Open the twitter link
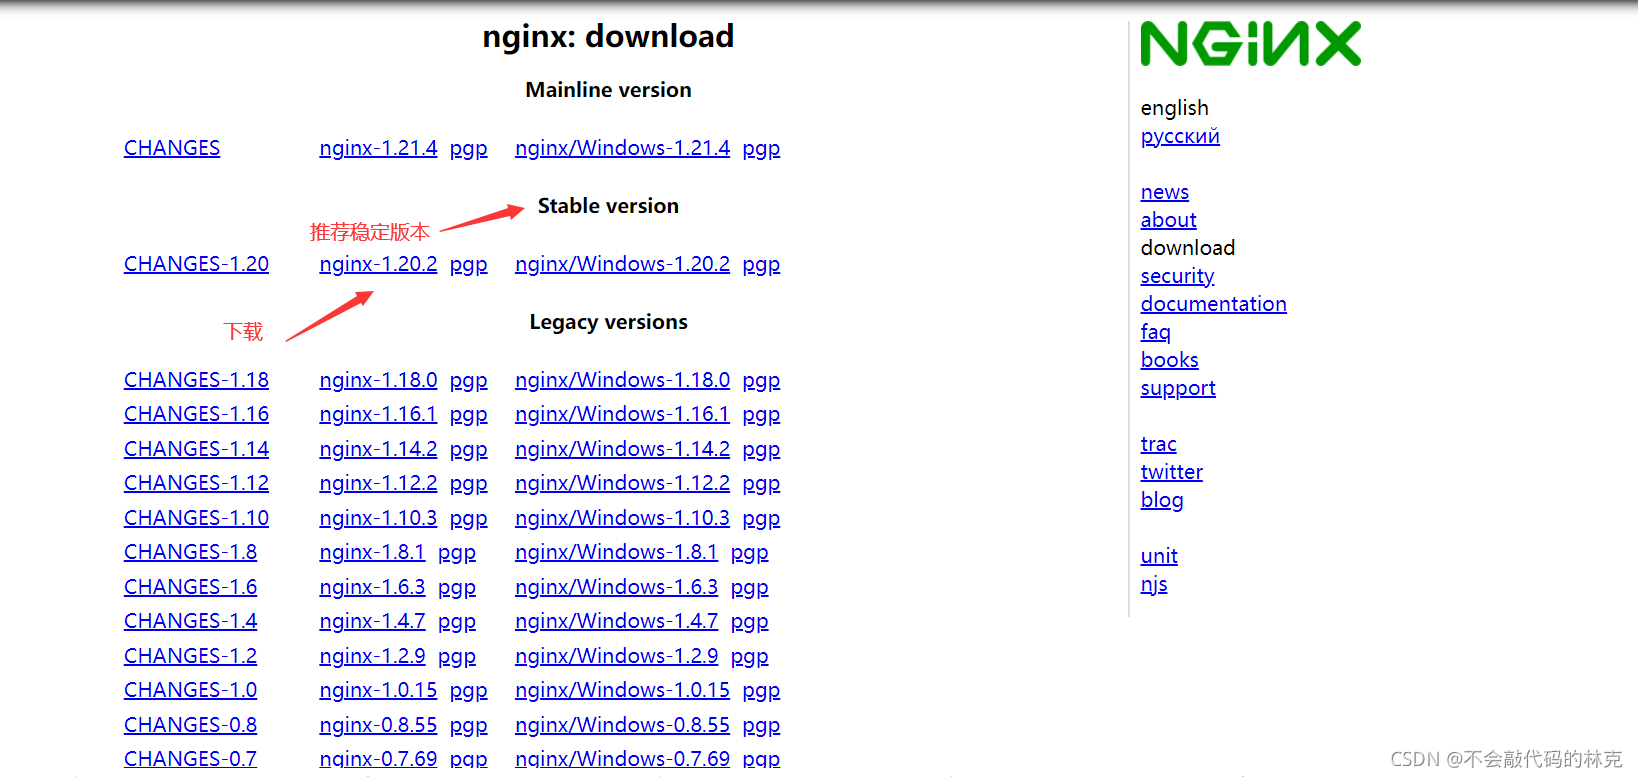 (x=1171, y=472)
